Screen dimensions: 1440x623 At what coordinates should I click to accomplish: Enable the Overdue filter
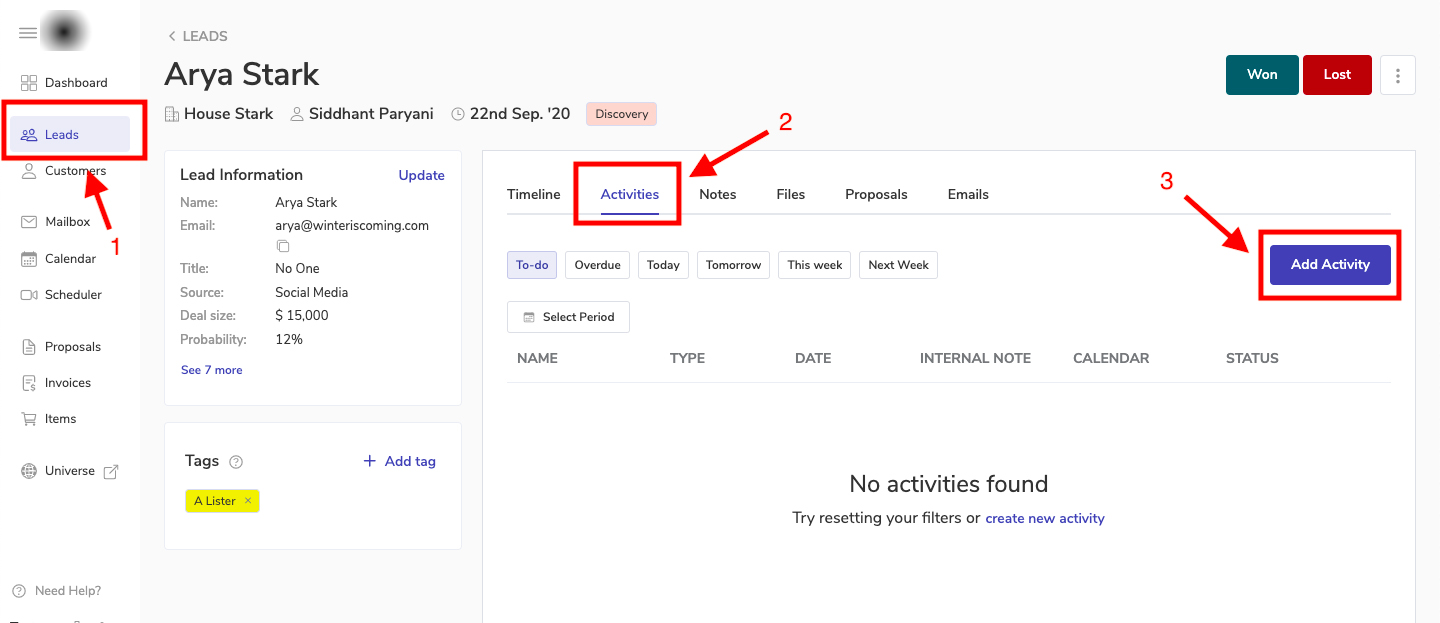[x=597, y=265]
